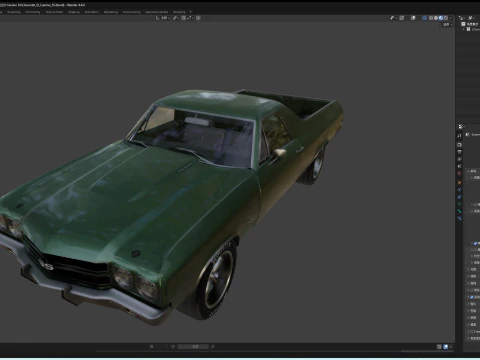This screenshot has width=480, height=360.
Task: Switch to the Geometry Nodes workspace tab
Action: (x=157, y=12)
